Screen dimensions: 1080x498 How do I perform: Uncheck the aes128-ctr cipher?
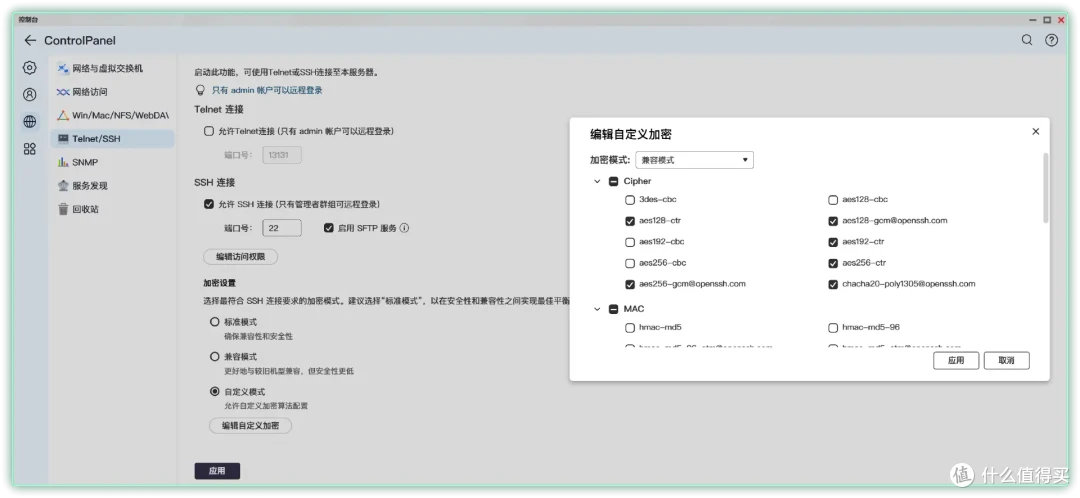[630, 221]
